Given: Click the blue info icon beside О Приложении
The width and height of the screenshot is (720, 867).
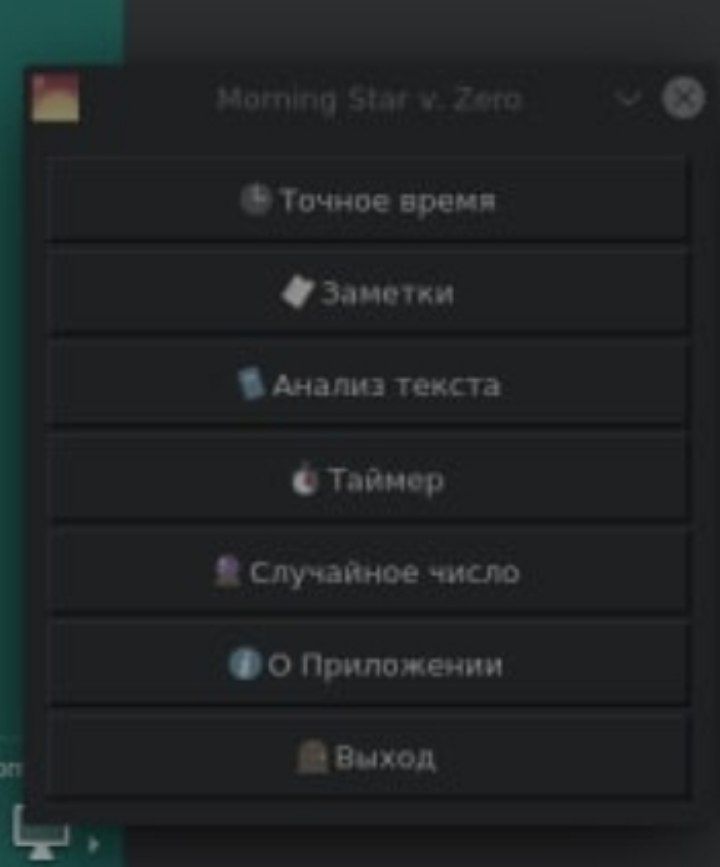Looking at the screenshot, I should click(x=244, y=664).
